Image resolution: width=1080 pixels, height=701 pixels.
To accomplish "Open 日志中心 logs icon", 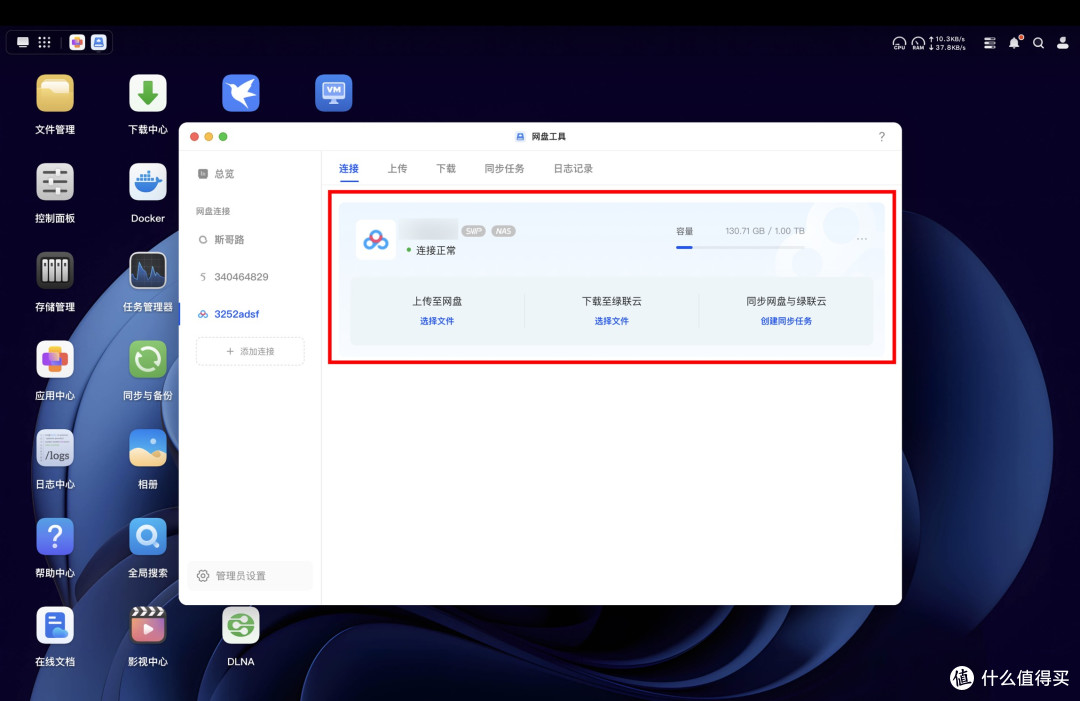I will pyautogui.click(x=55, y=448).
